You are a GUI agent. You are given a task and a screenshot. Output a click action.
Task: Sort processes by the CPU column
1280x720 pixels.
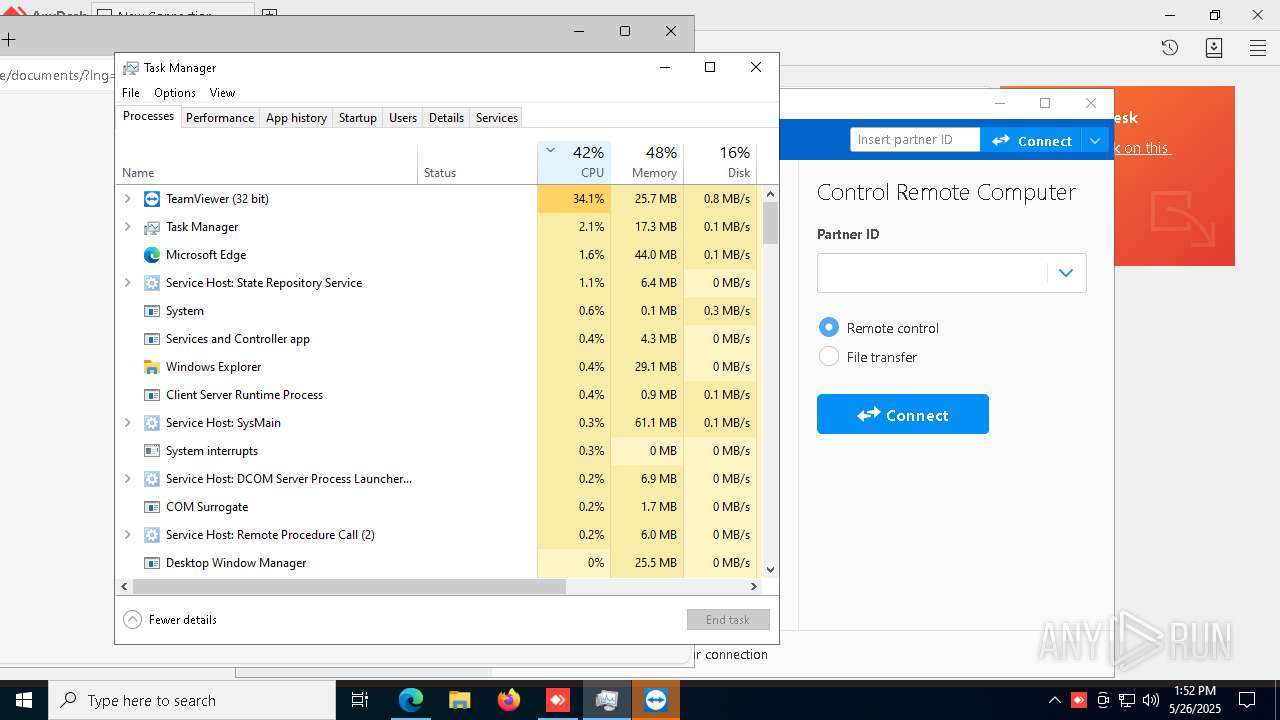click(x=574, y=162)
